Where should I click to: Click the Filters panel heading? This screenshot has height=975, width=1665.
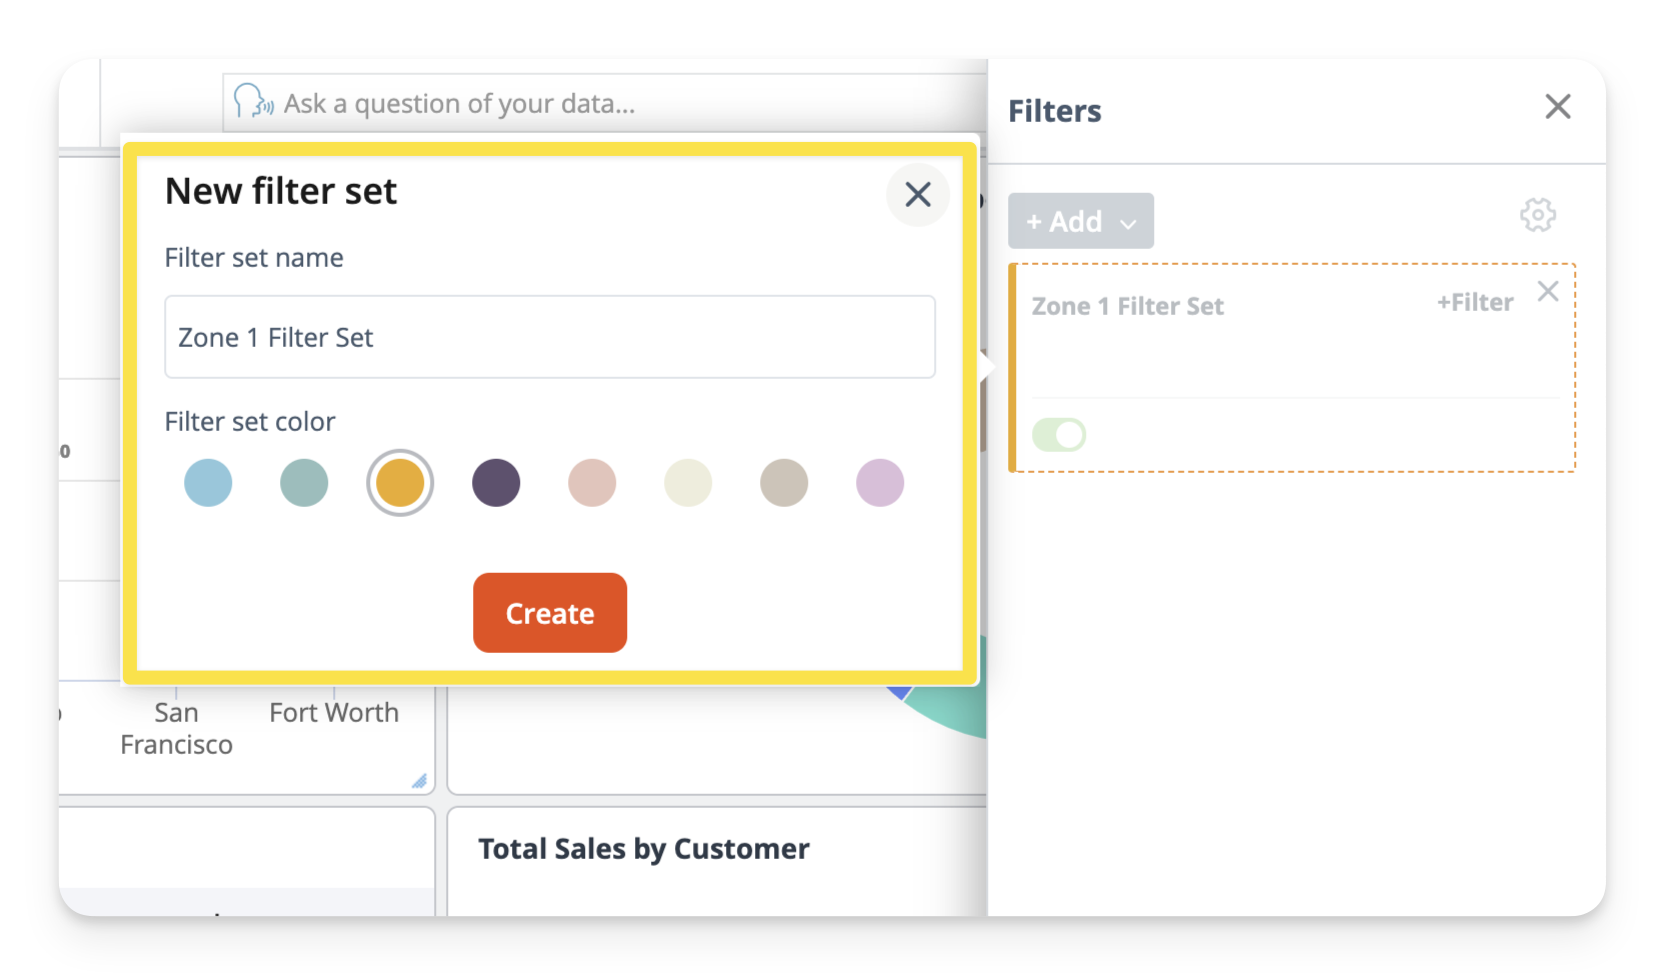(x=1054, y=111)
